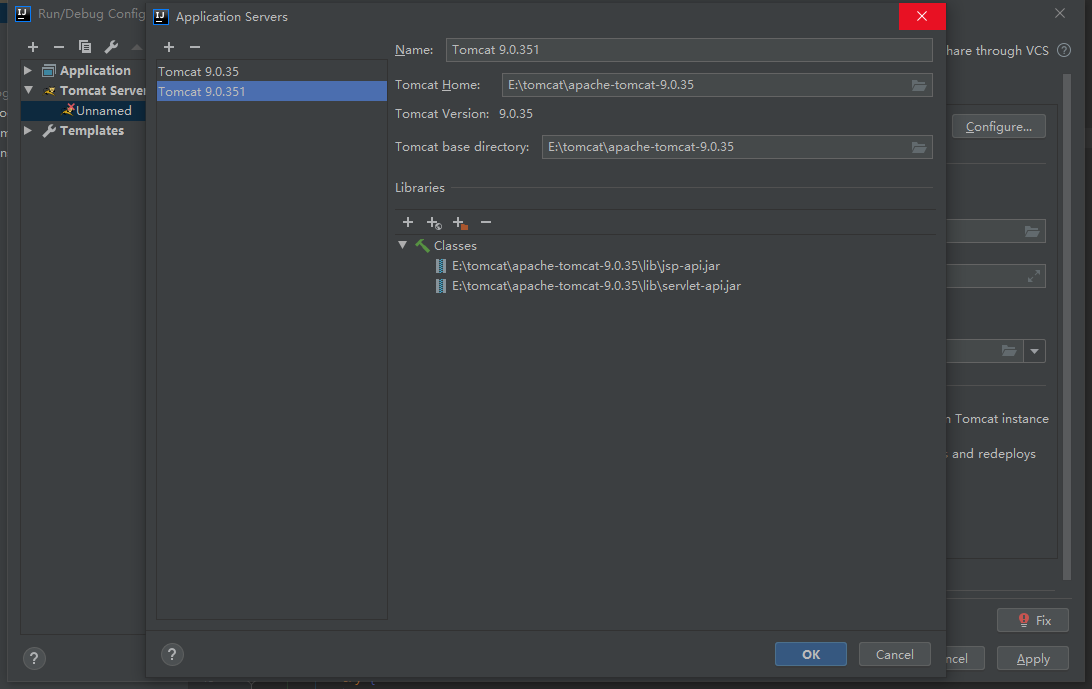Expand the Application configuration node
This screenshot has height=689, width=1092.
pyautogui.click(x=28, y=70)
